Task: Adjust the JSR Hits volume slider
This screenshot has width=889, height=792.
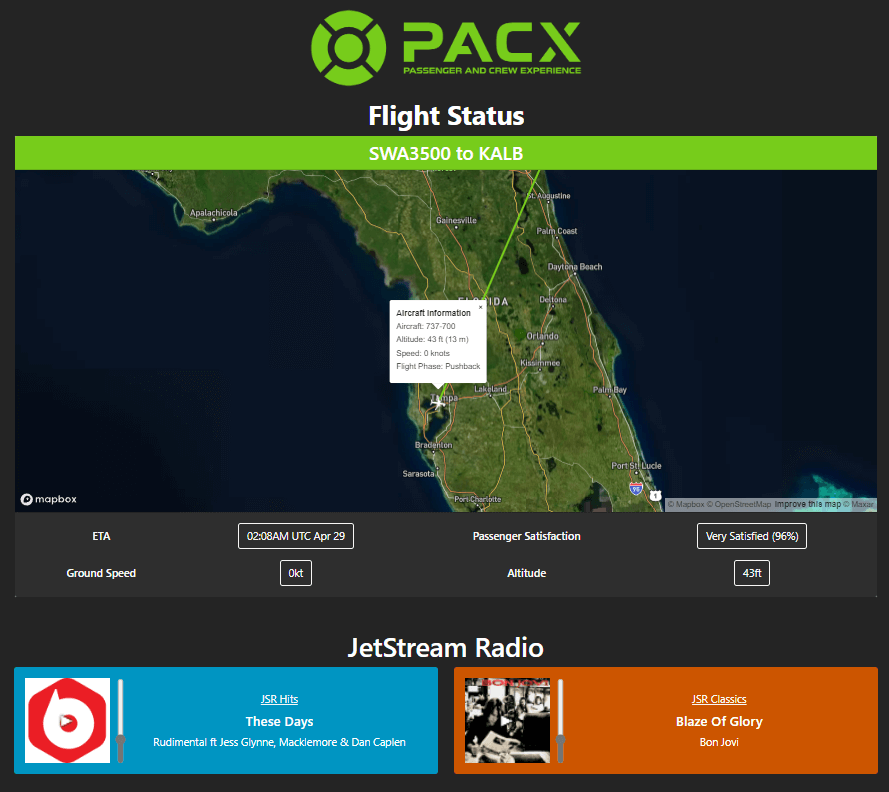Action: tap(120, 721)
